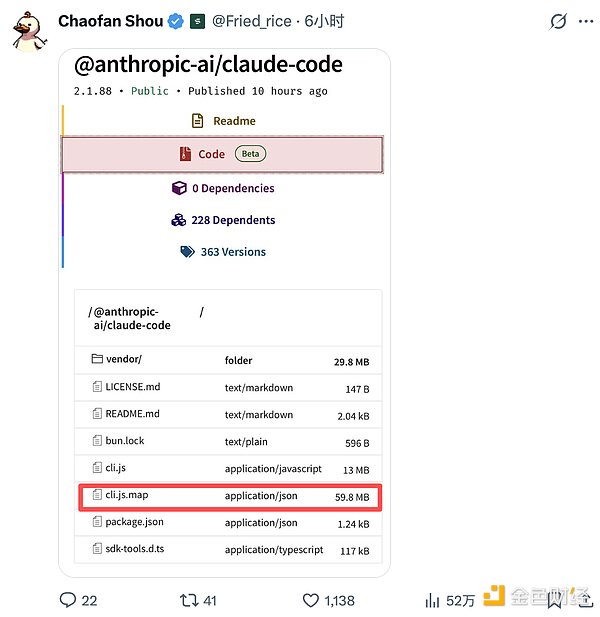This screenshot has height=617, width=600.
Task: Click the reply comment icon
Action: coord(68,600)
